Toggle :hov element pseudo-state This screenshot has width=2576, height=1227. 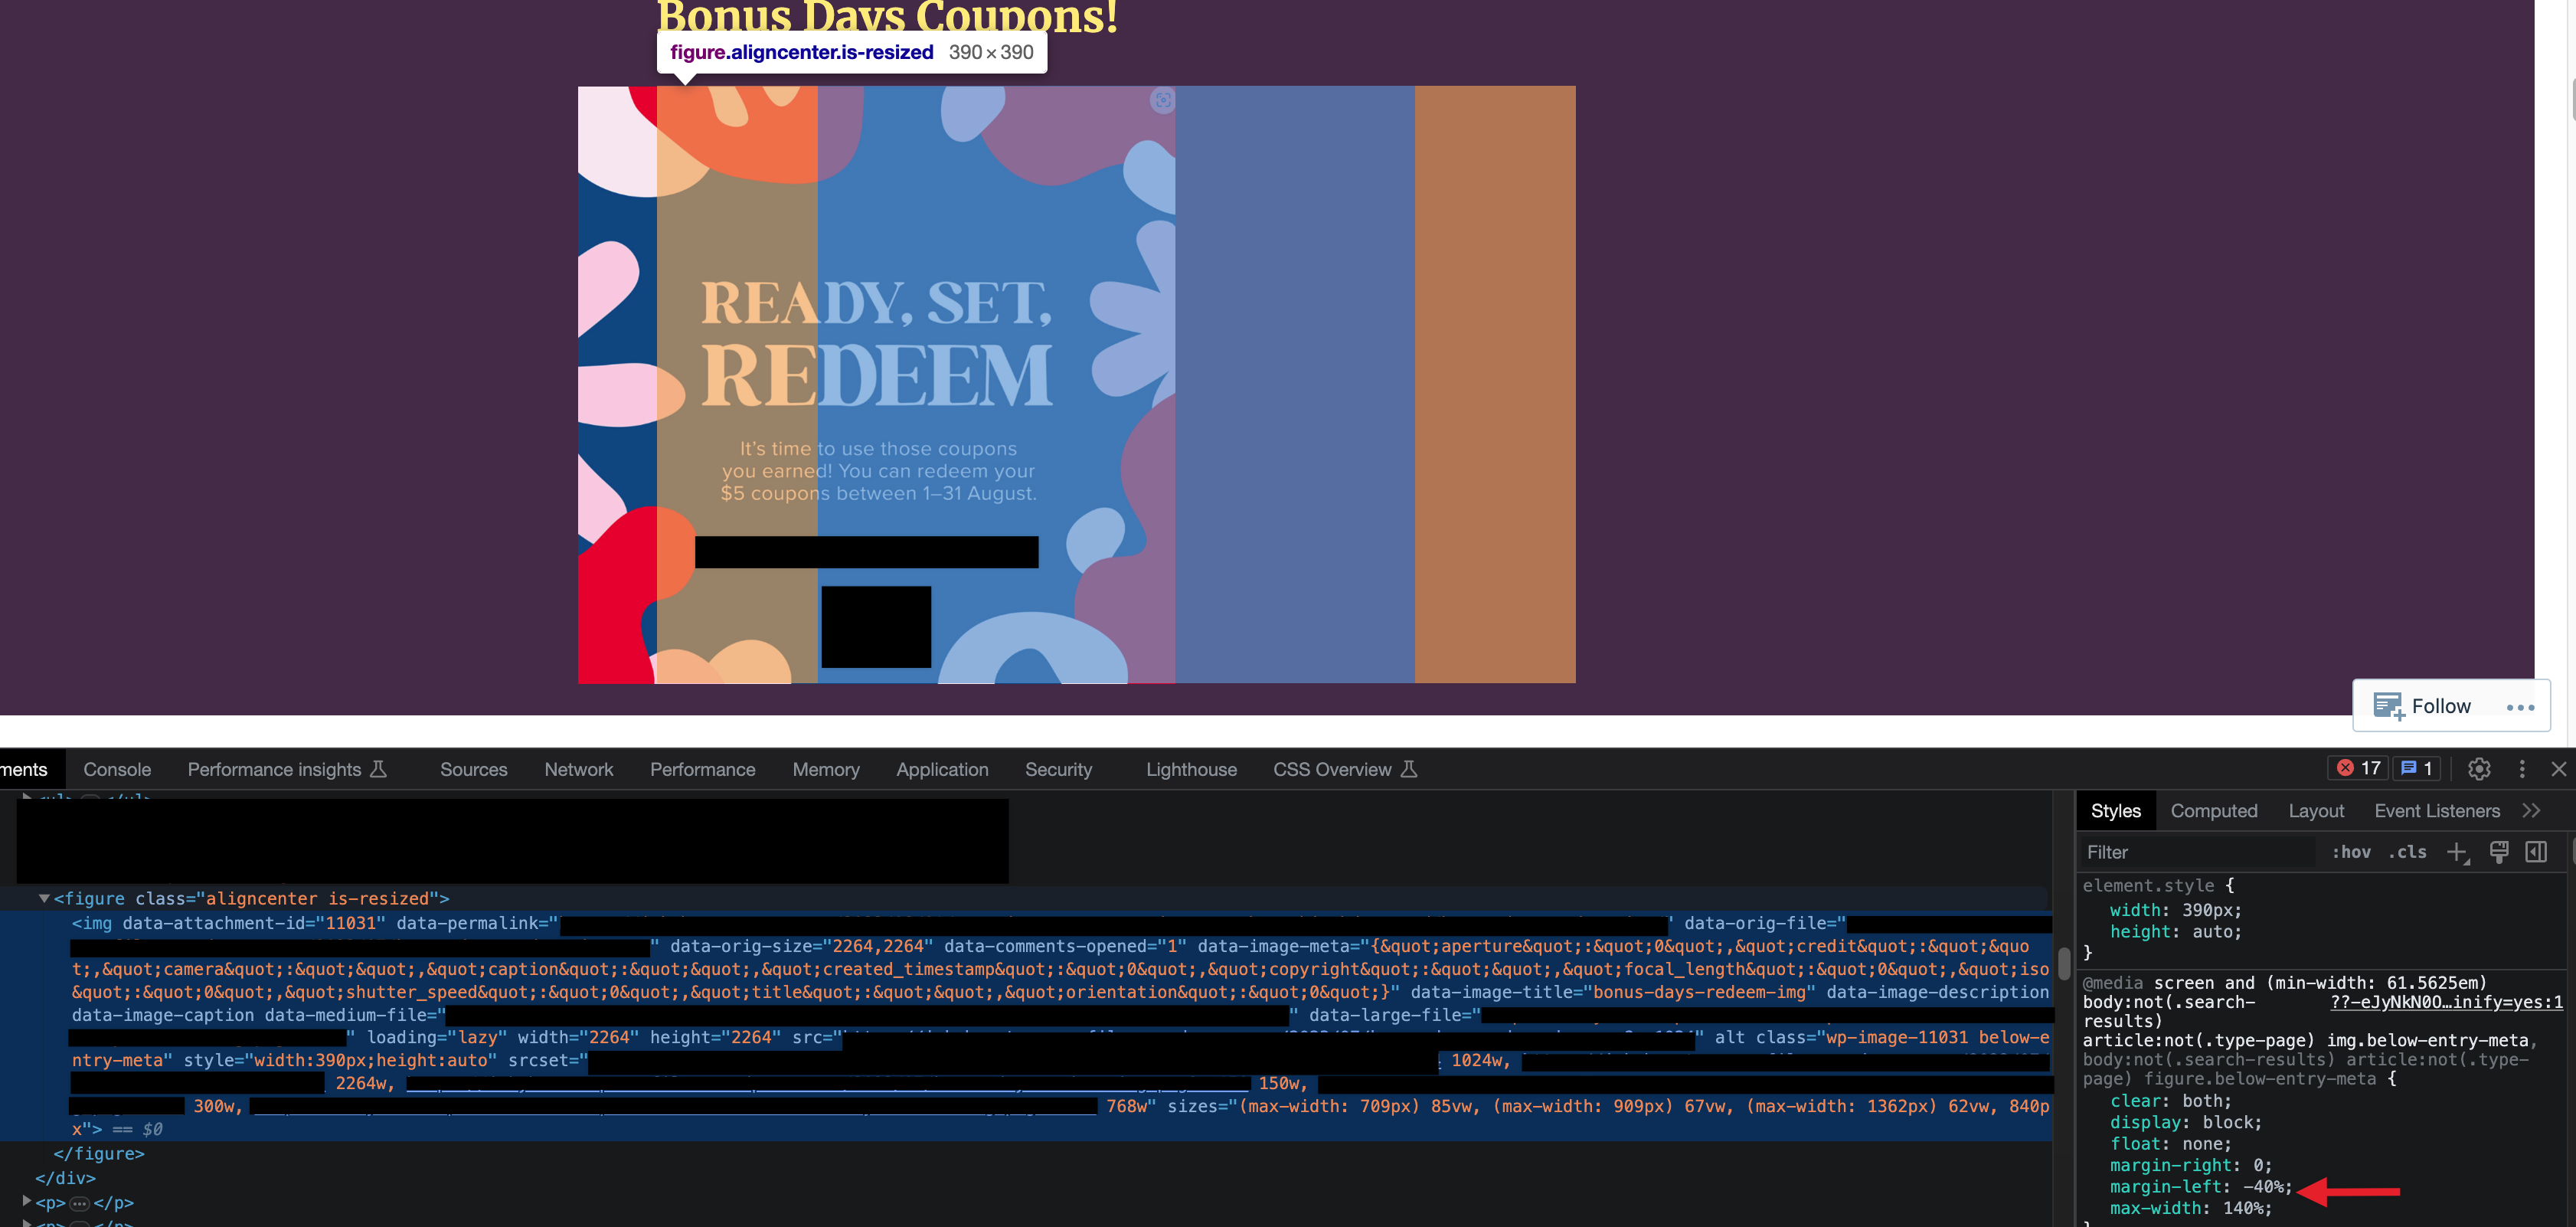coord(2352,852)
